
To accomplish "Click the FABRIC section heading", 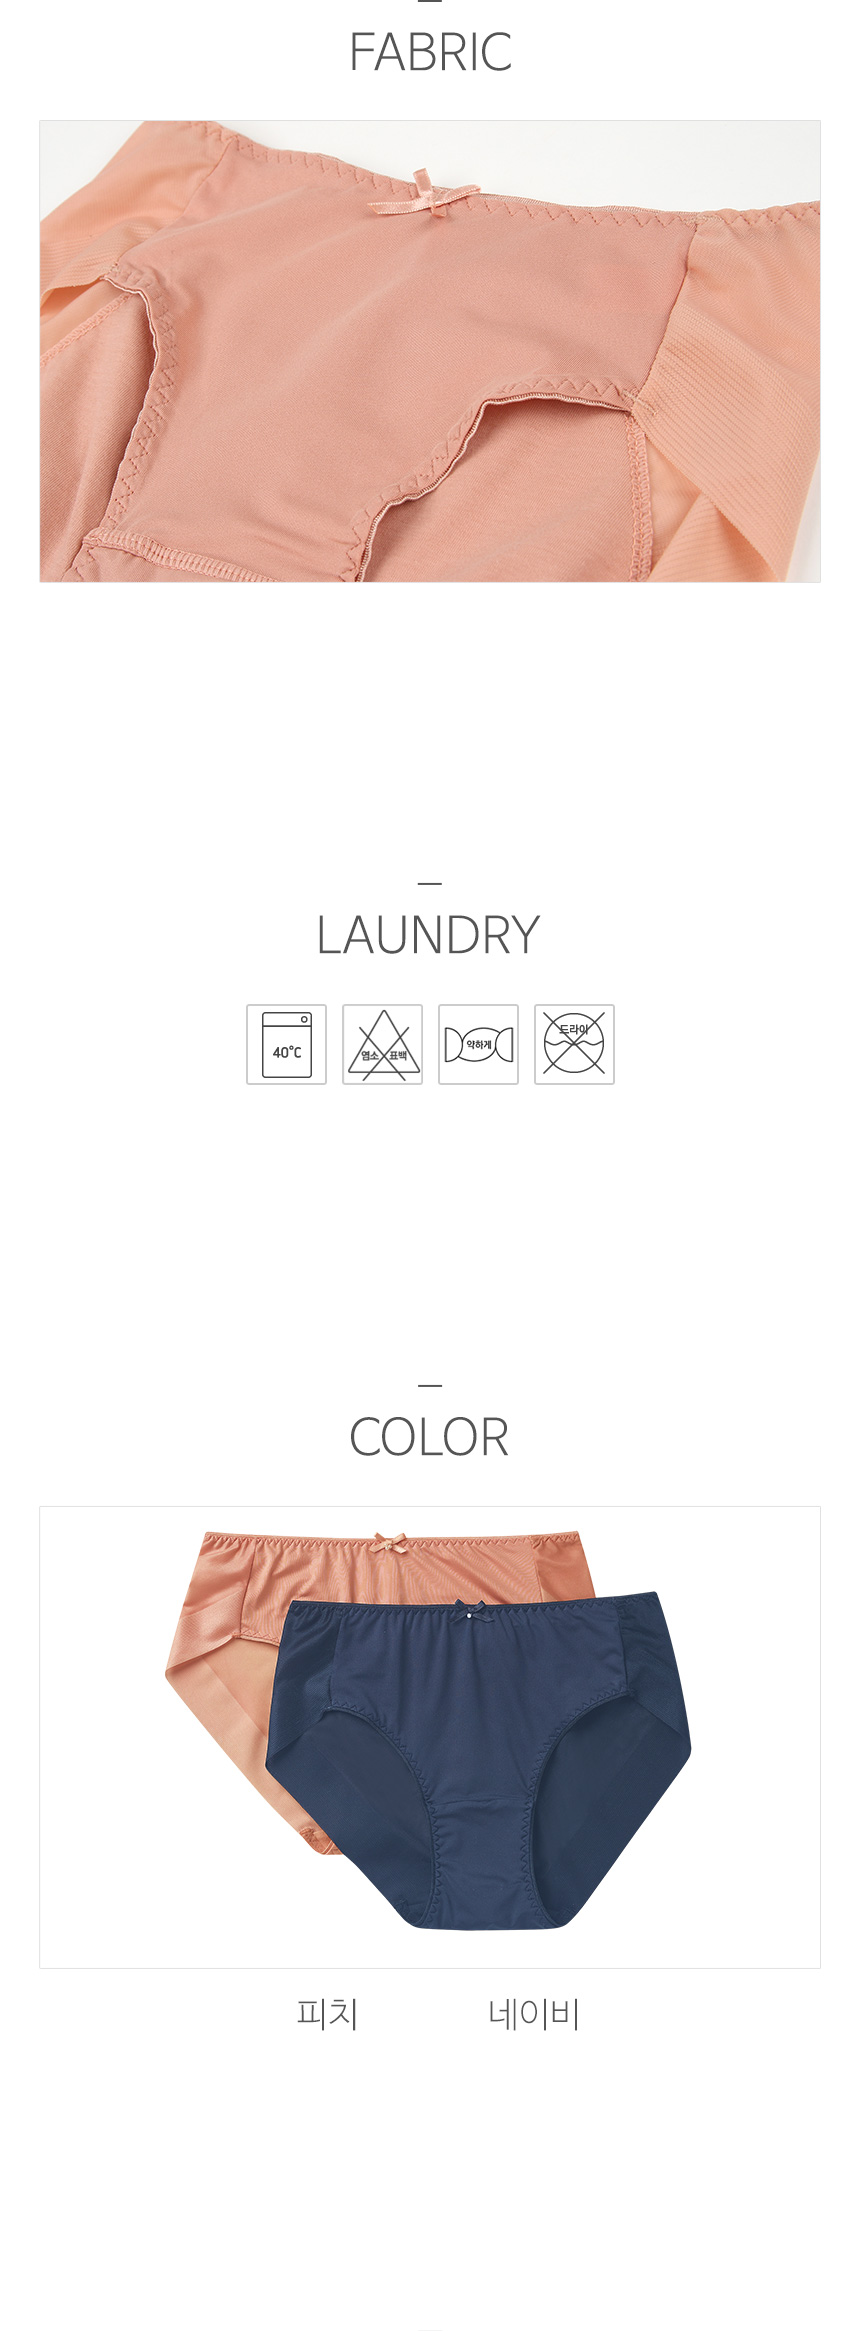I will pyautogui.click(x=430, y=53).
